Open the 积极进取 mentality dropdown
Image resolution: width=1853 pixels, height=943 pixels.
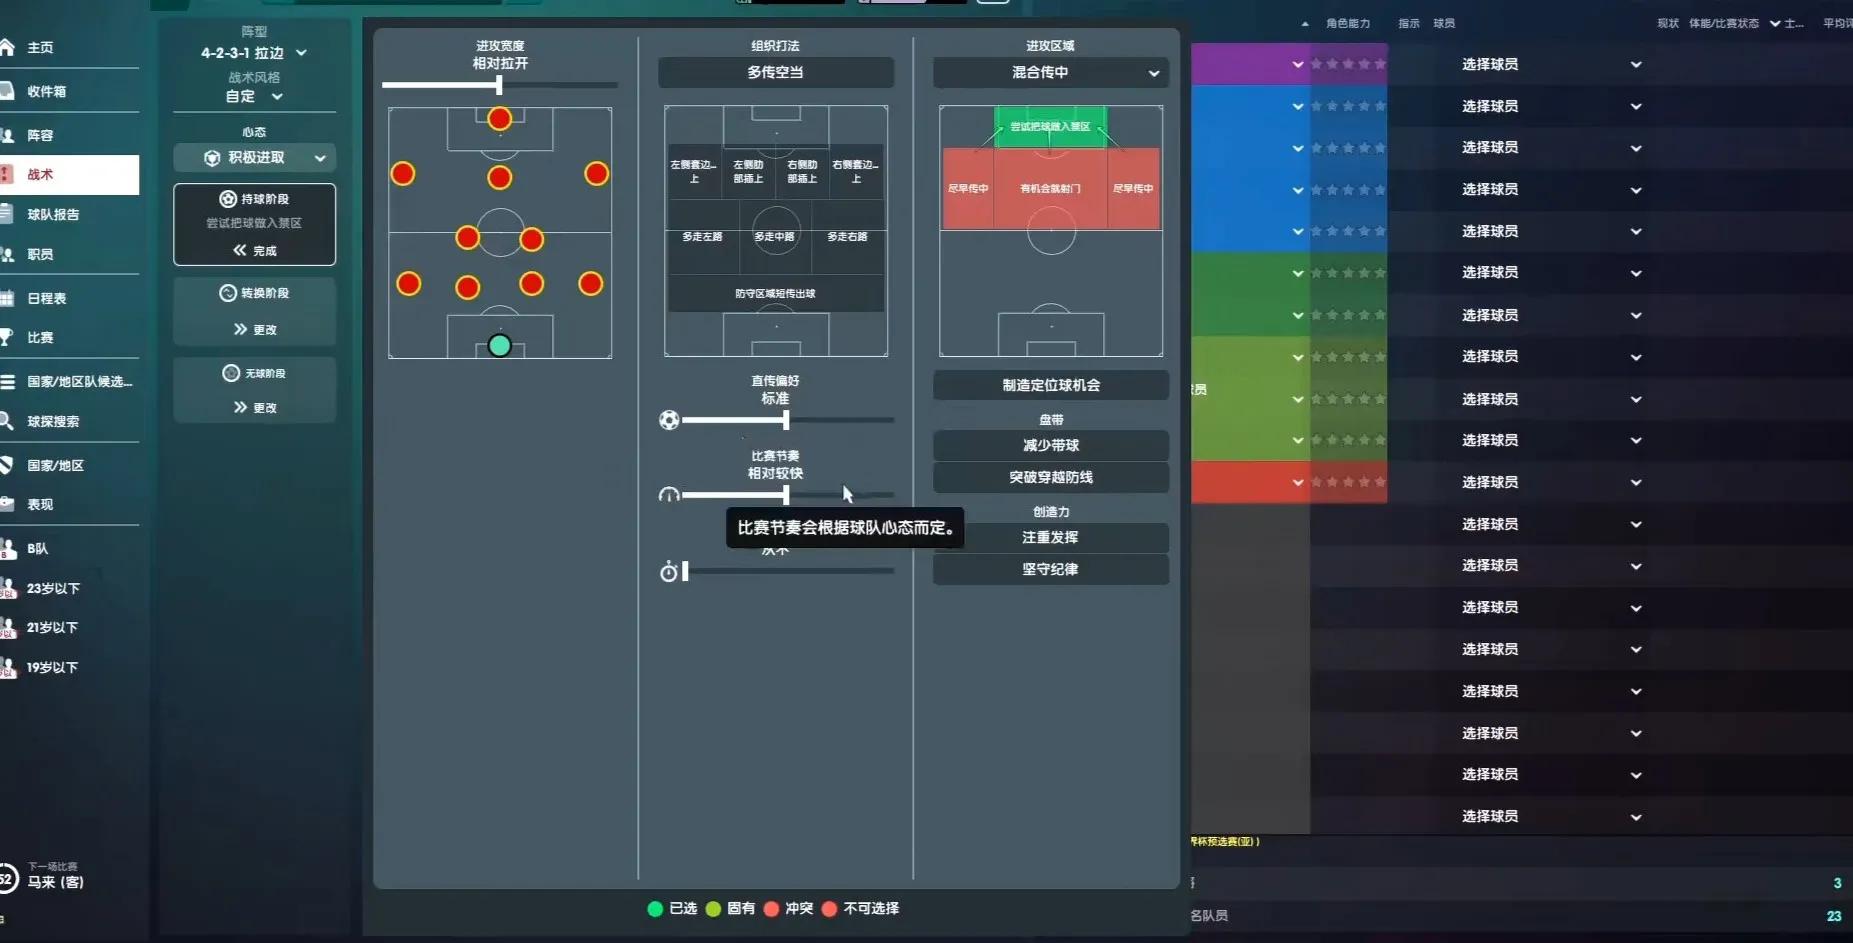pyautogui.click(x=254, y=158)
